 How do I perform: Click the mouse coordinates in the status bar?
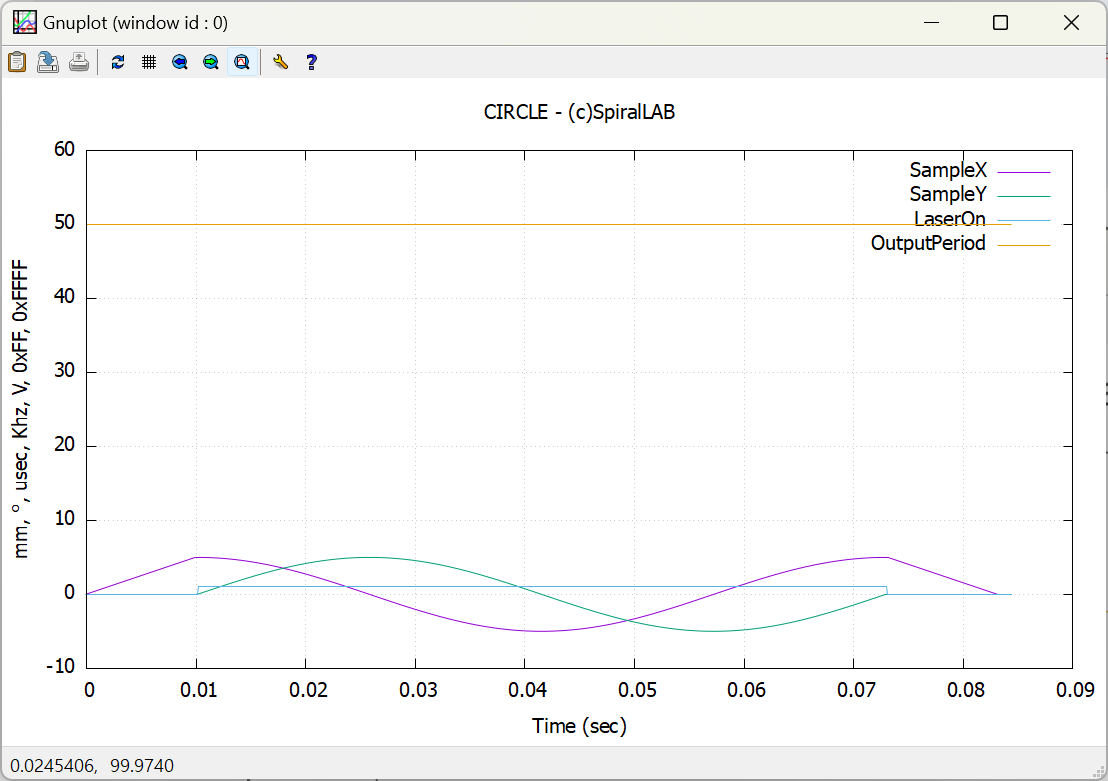[92, 765]
